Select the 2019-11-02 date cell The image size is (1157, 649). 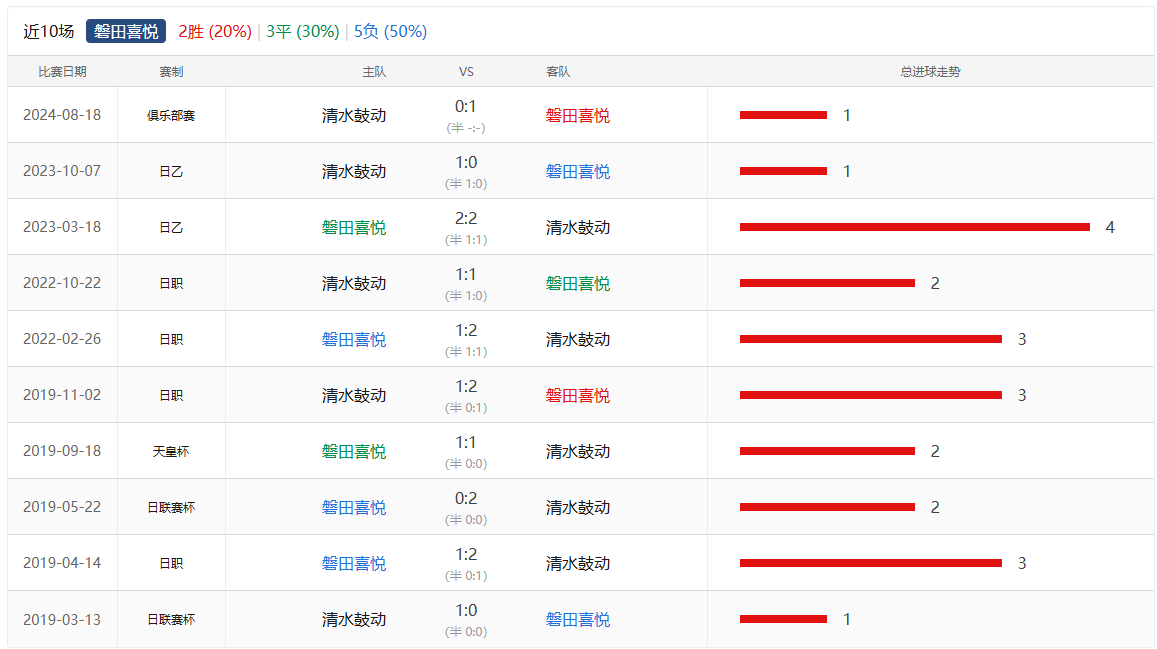point(62,395)
